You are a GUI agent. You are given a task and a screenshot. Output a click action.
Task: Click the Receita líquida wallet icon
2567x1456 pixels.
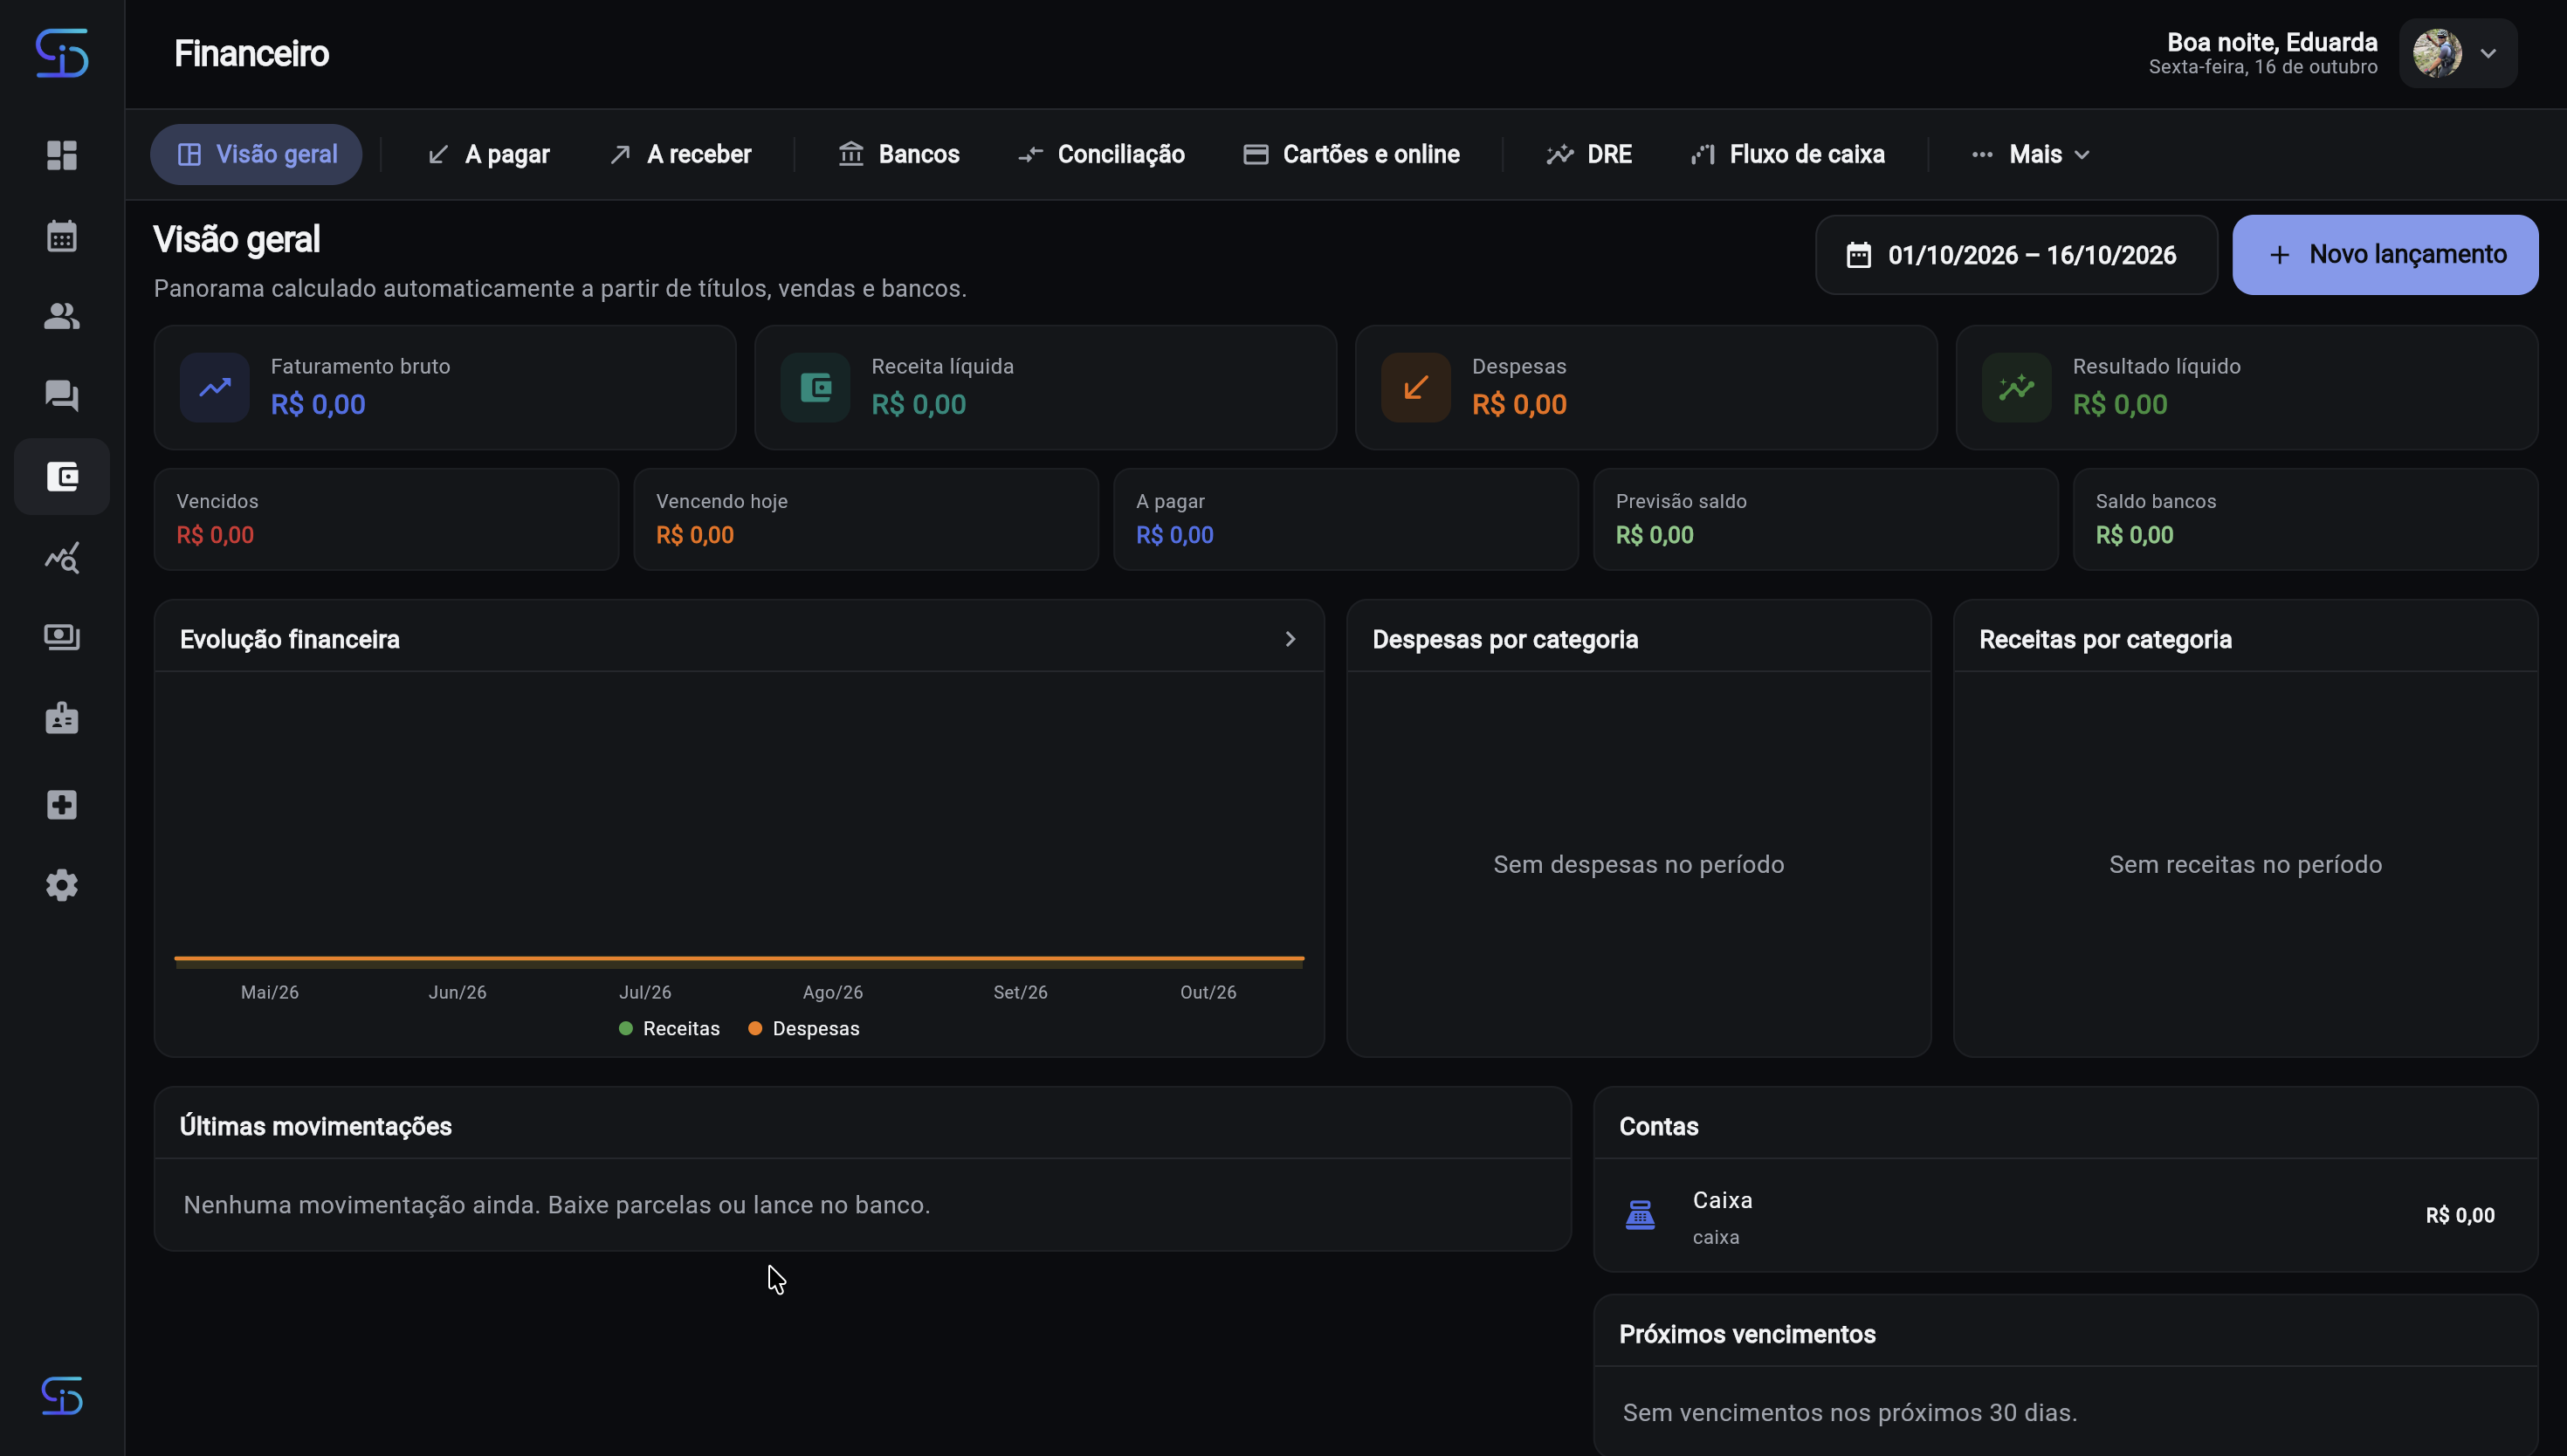[x=815, y=387]
